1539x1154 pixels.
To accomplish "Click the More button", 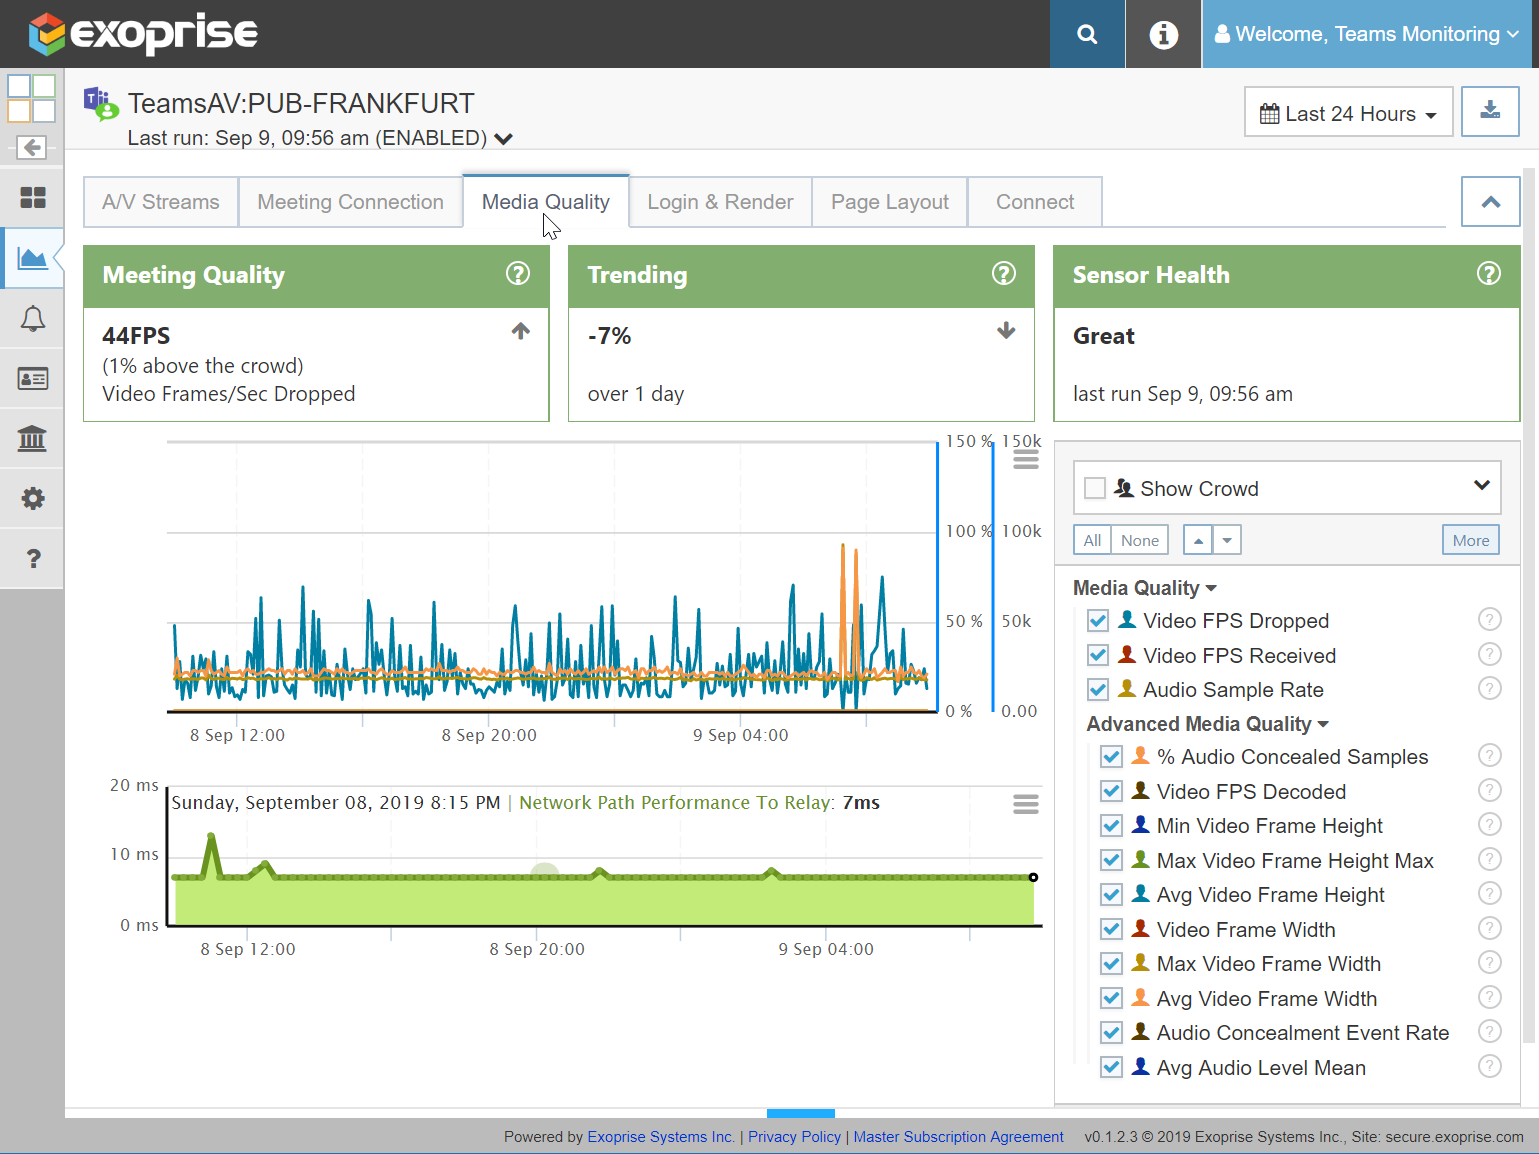I will [1471, 540].
